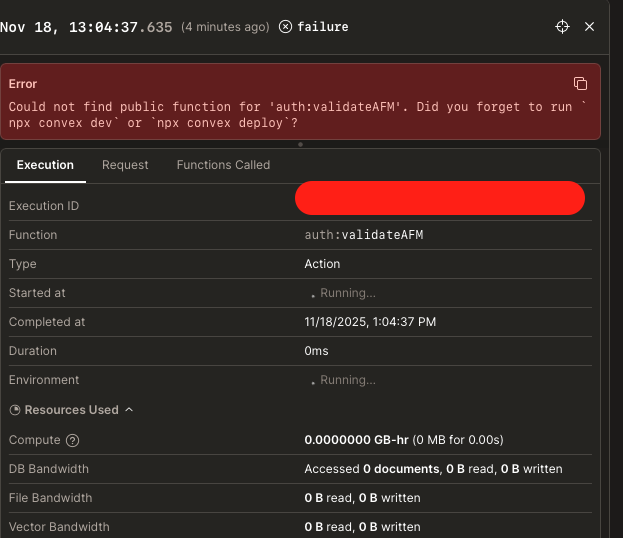Click the small panel-resize dot below the error

[300, 144]
